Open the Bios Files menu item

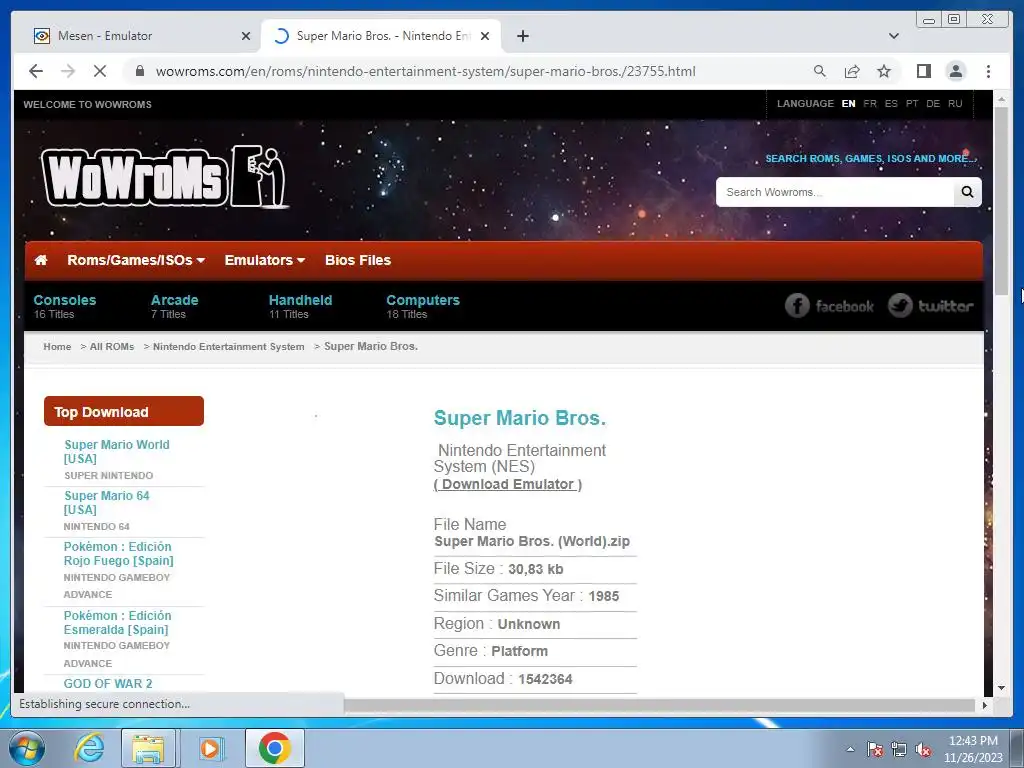click(358, 260)
